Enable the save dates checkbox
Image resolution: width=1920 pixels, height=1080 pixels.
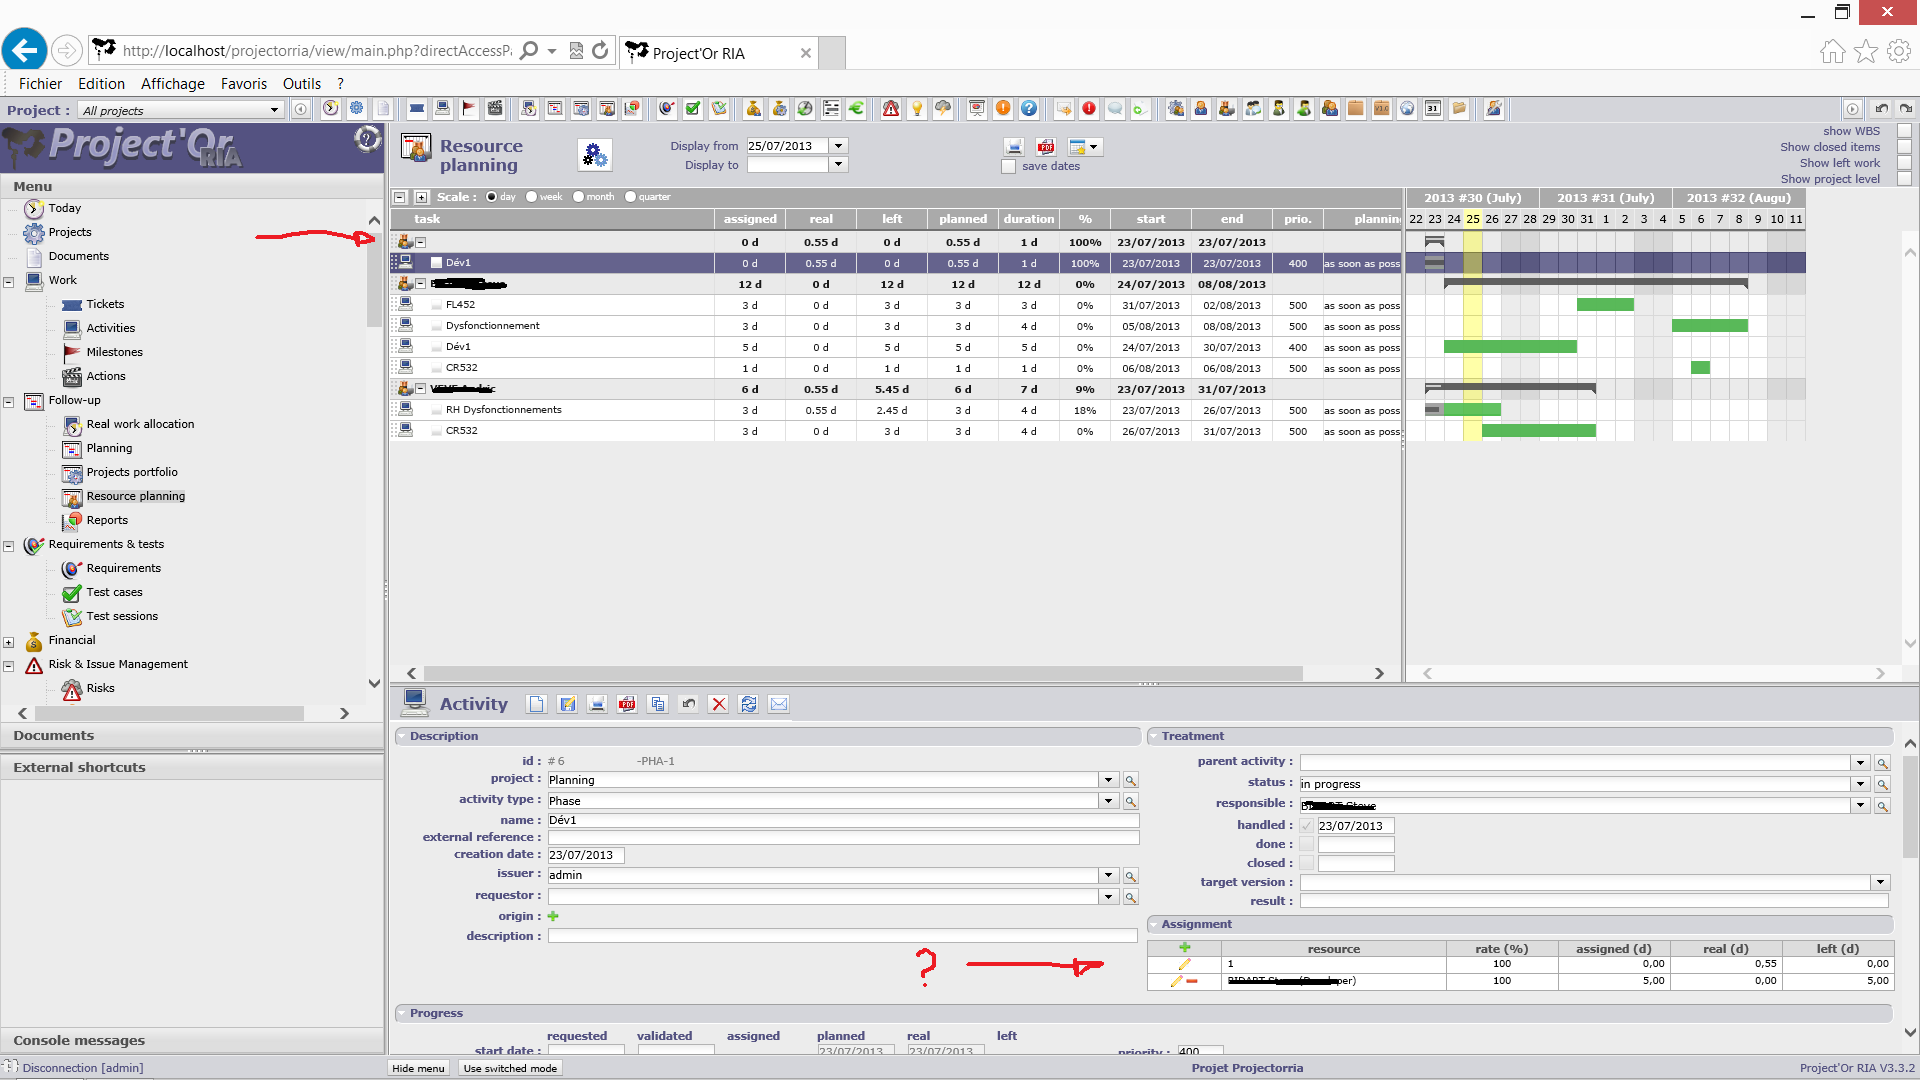[1009, 167]
